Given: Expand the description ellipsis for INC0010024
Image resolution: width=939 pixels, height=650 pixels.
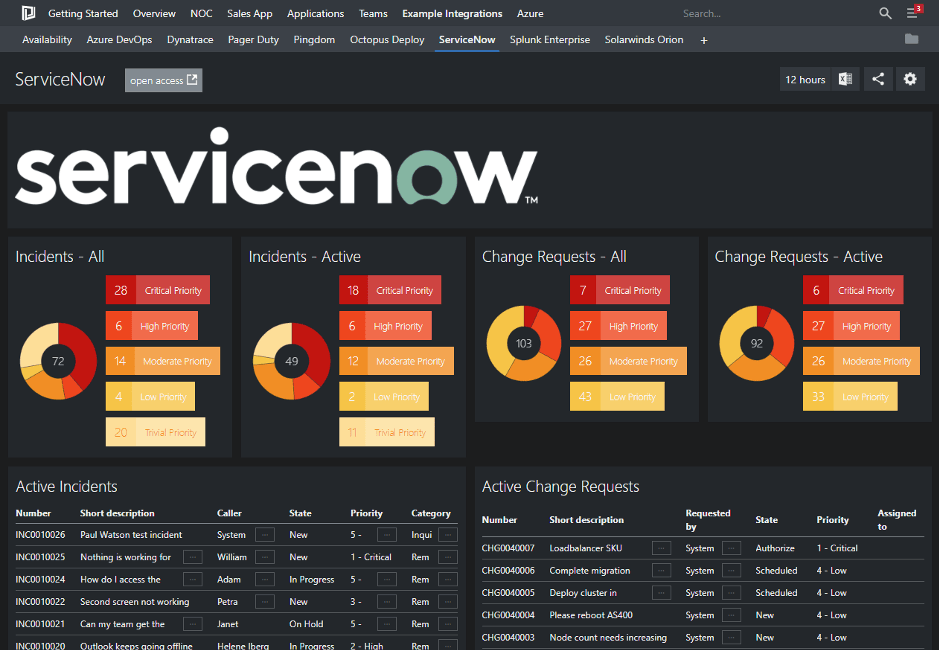Looking at the screenshot, I should (x=192, y=579).
